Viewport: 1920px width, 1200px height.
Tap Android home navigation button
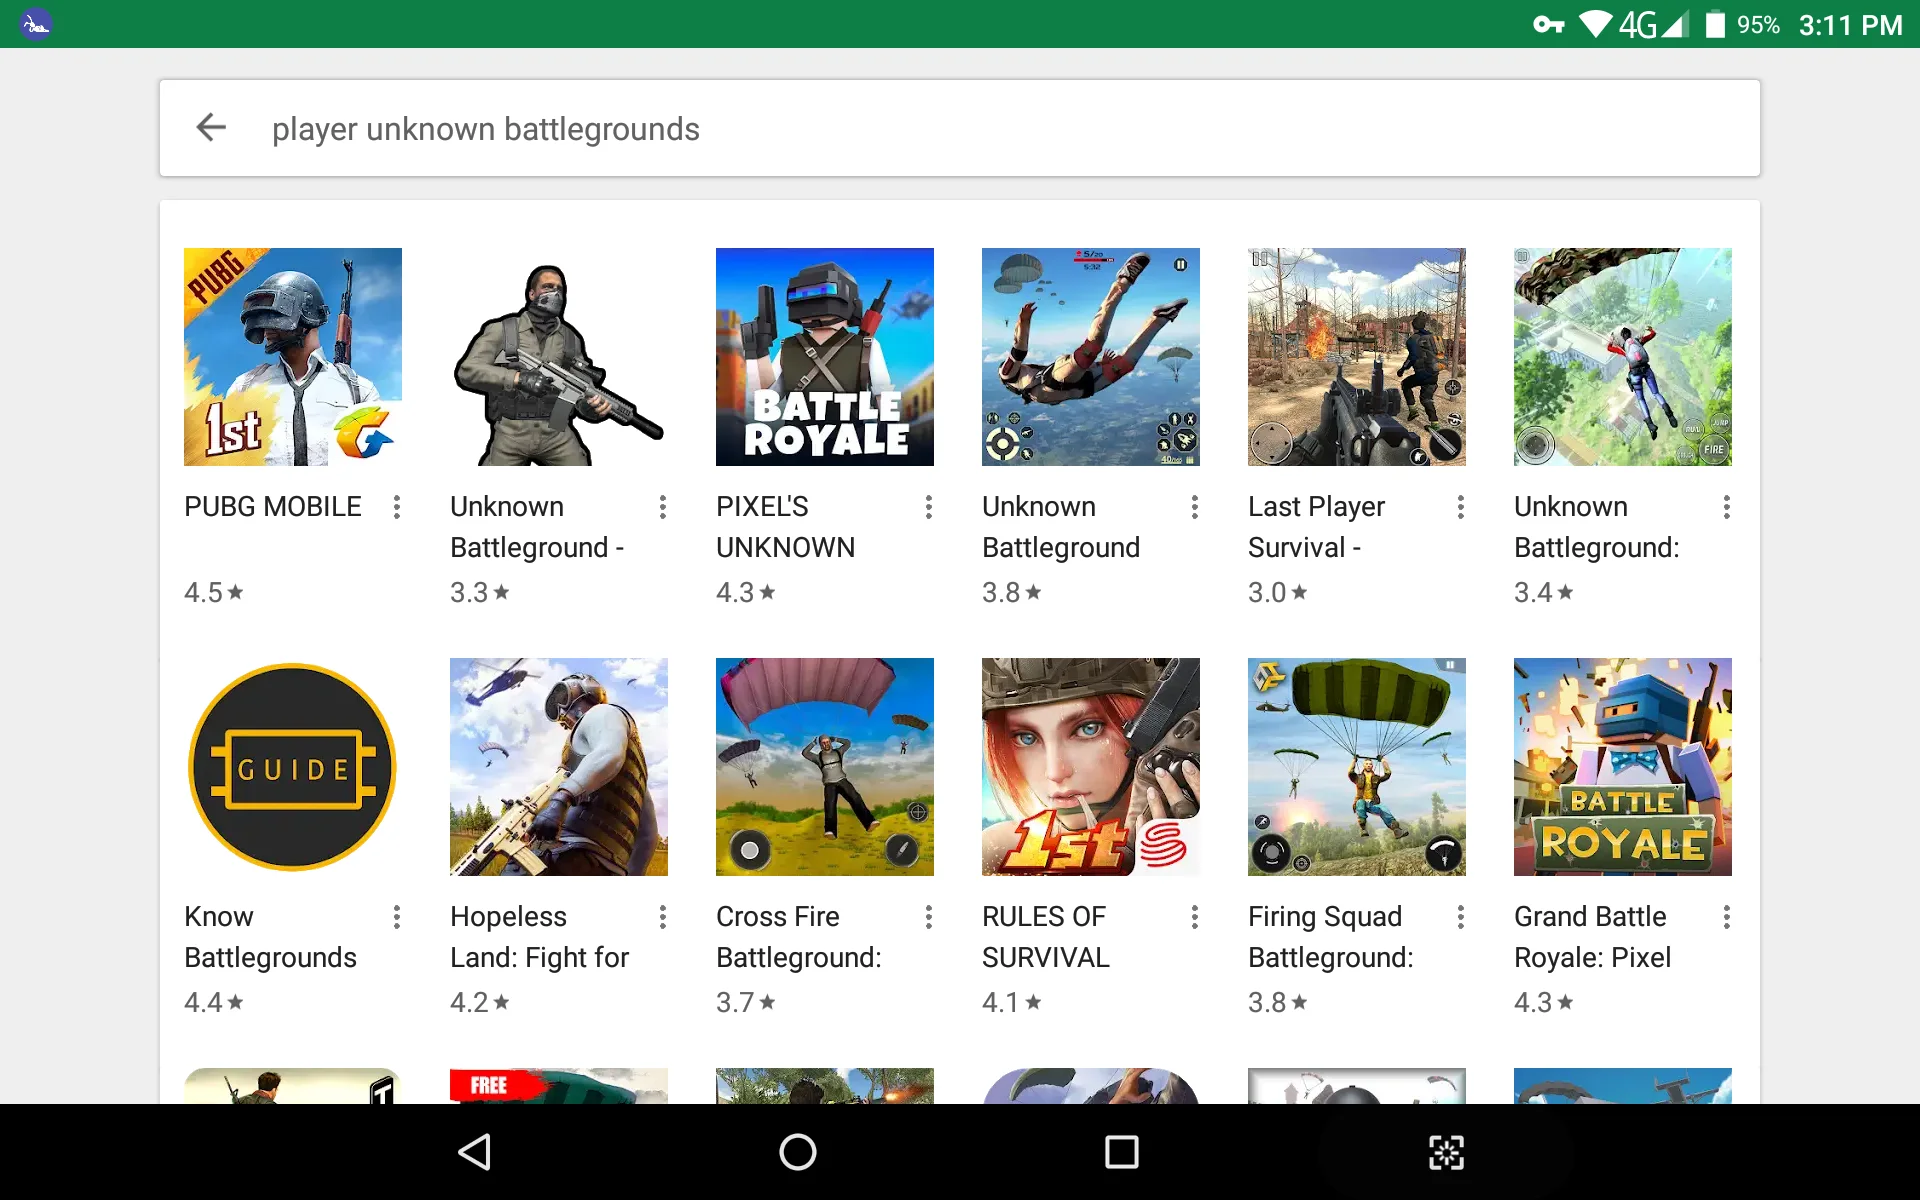pyautogui.click(x=797, y=1152)
